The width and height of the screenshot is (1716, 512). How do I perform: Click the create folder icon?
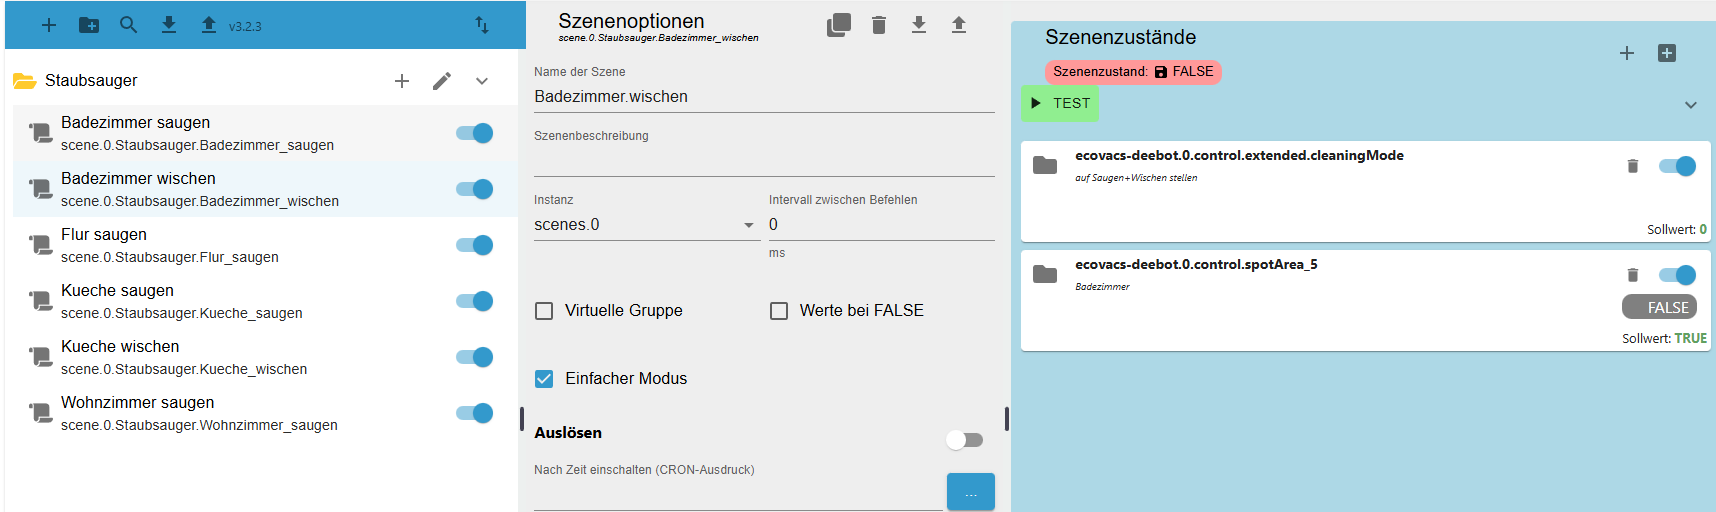coord(89,25)
